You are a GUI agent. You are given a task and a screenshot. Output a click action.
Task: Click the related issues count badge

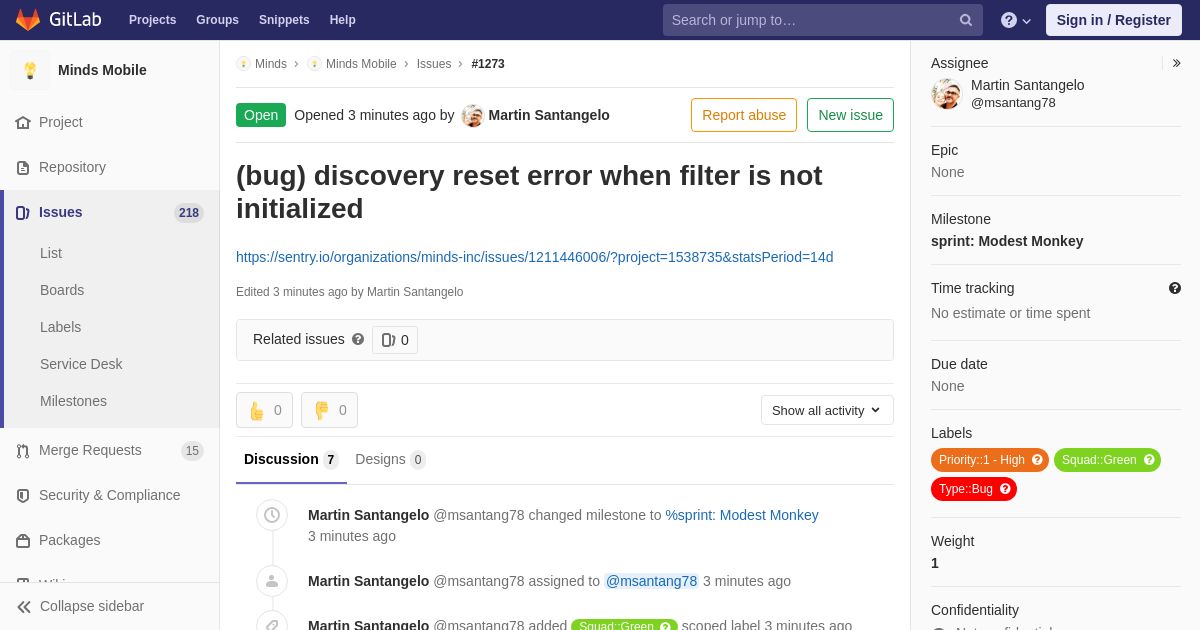tap(395, 340)
